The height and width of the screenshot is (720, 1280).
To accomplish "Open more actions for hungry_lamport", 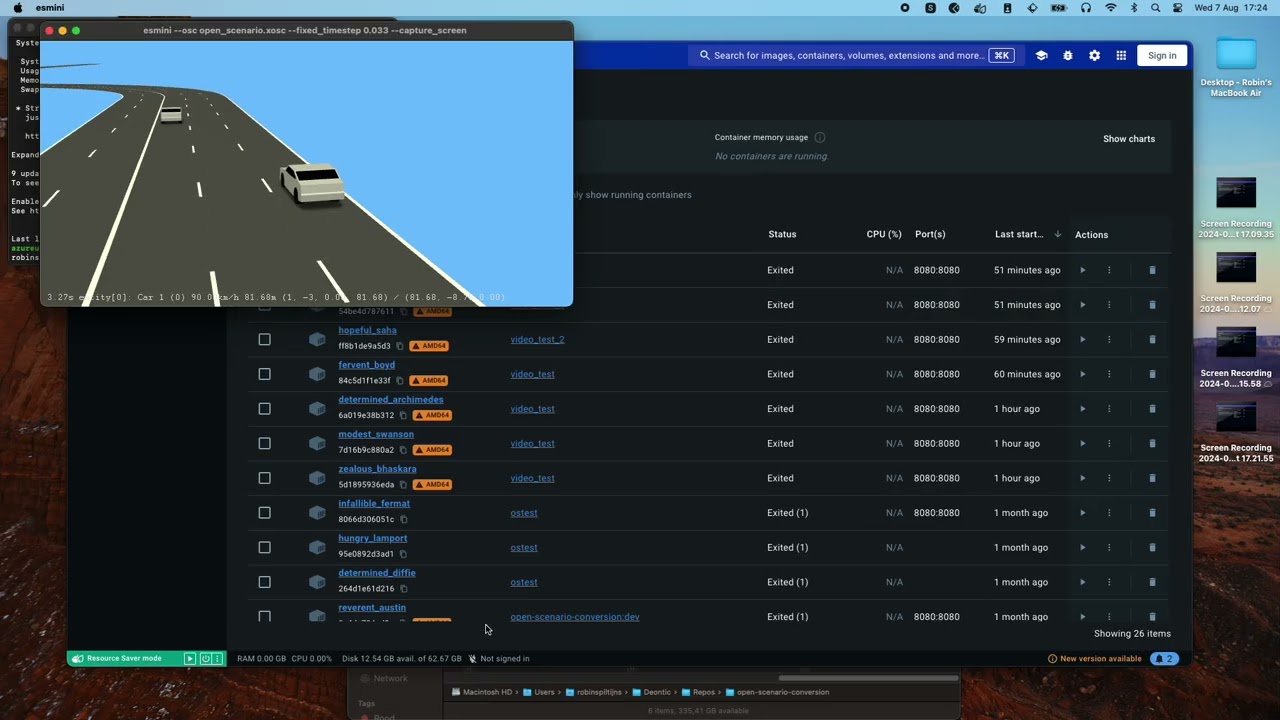I will pos(1109,547).
